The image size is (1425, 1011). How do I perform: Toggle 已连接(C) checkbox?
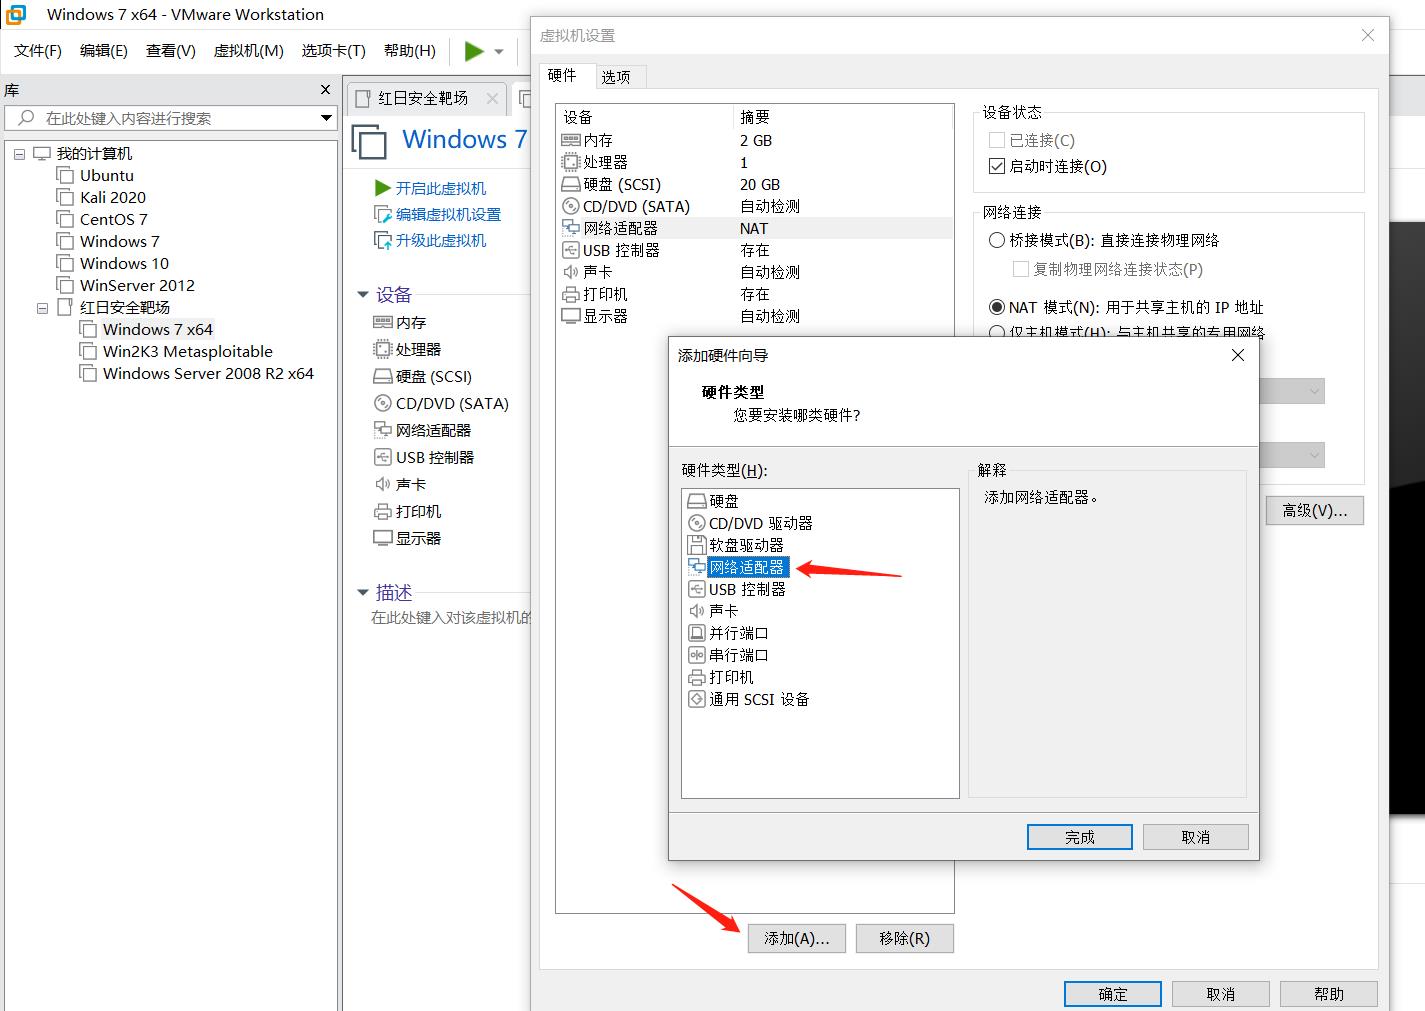pos(996,140)
